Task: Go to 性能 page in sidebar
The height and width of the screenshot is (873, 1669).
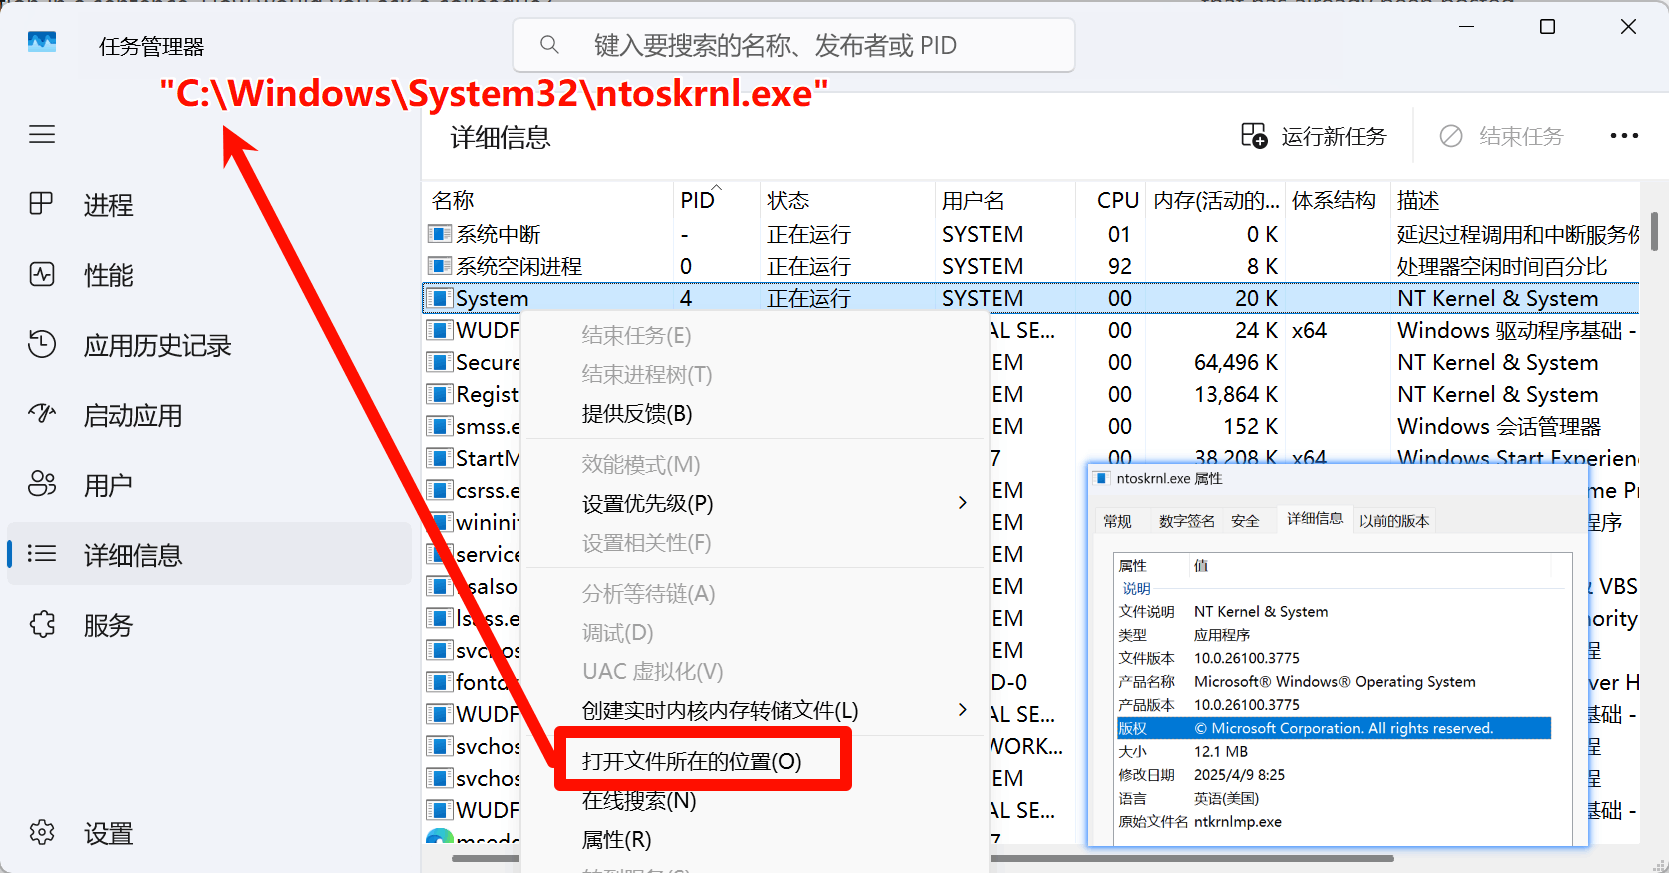Action: (108, 275)
